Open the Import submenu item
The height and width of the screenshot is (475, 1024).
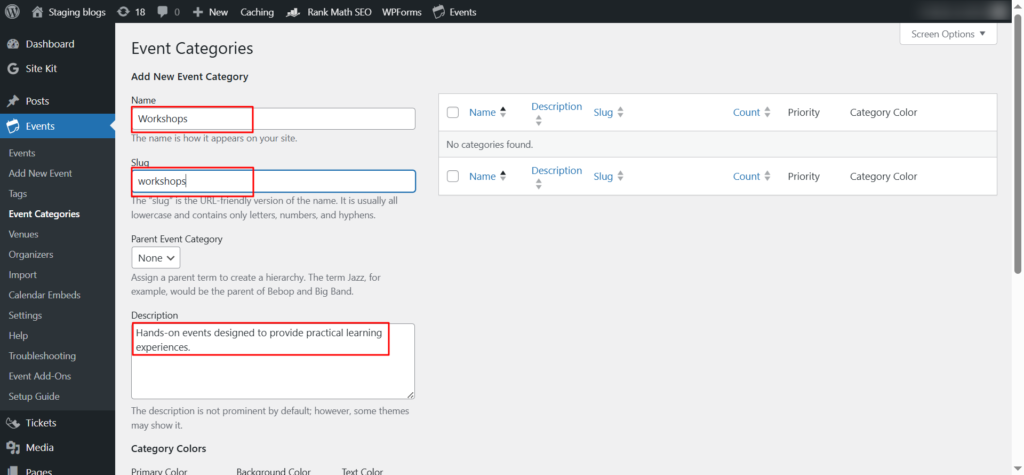point(23,274)
